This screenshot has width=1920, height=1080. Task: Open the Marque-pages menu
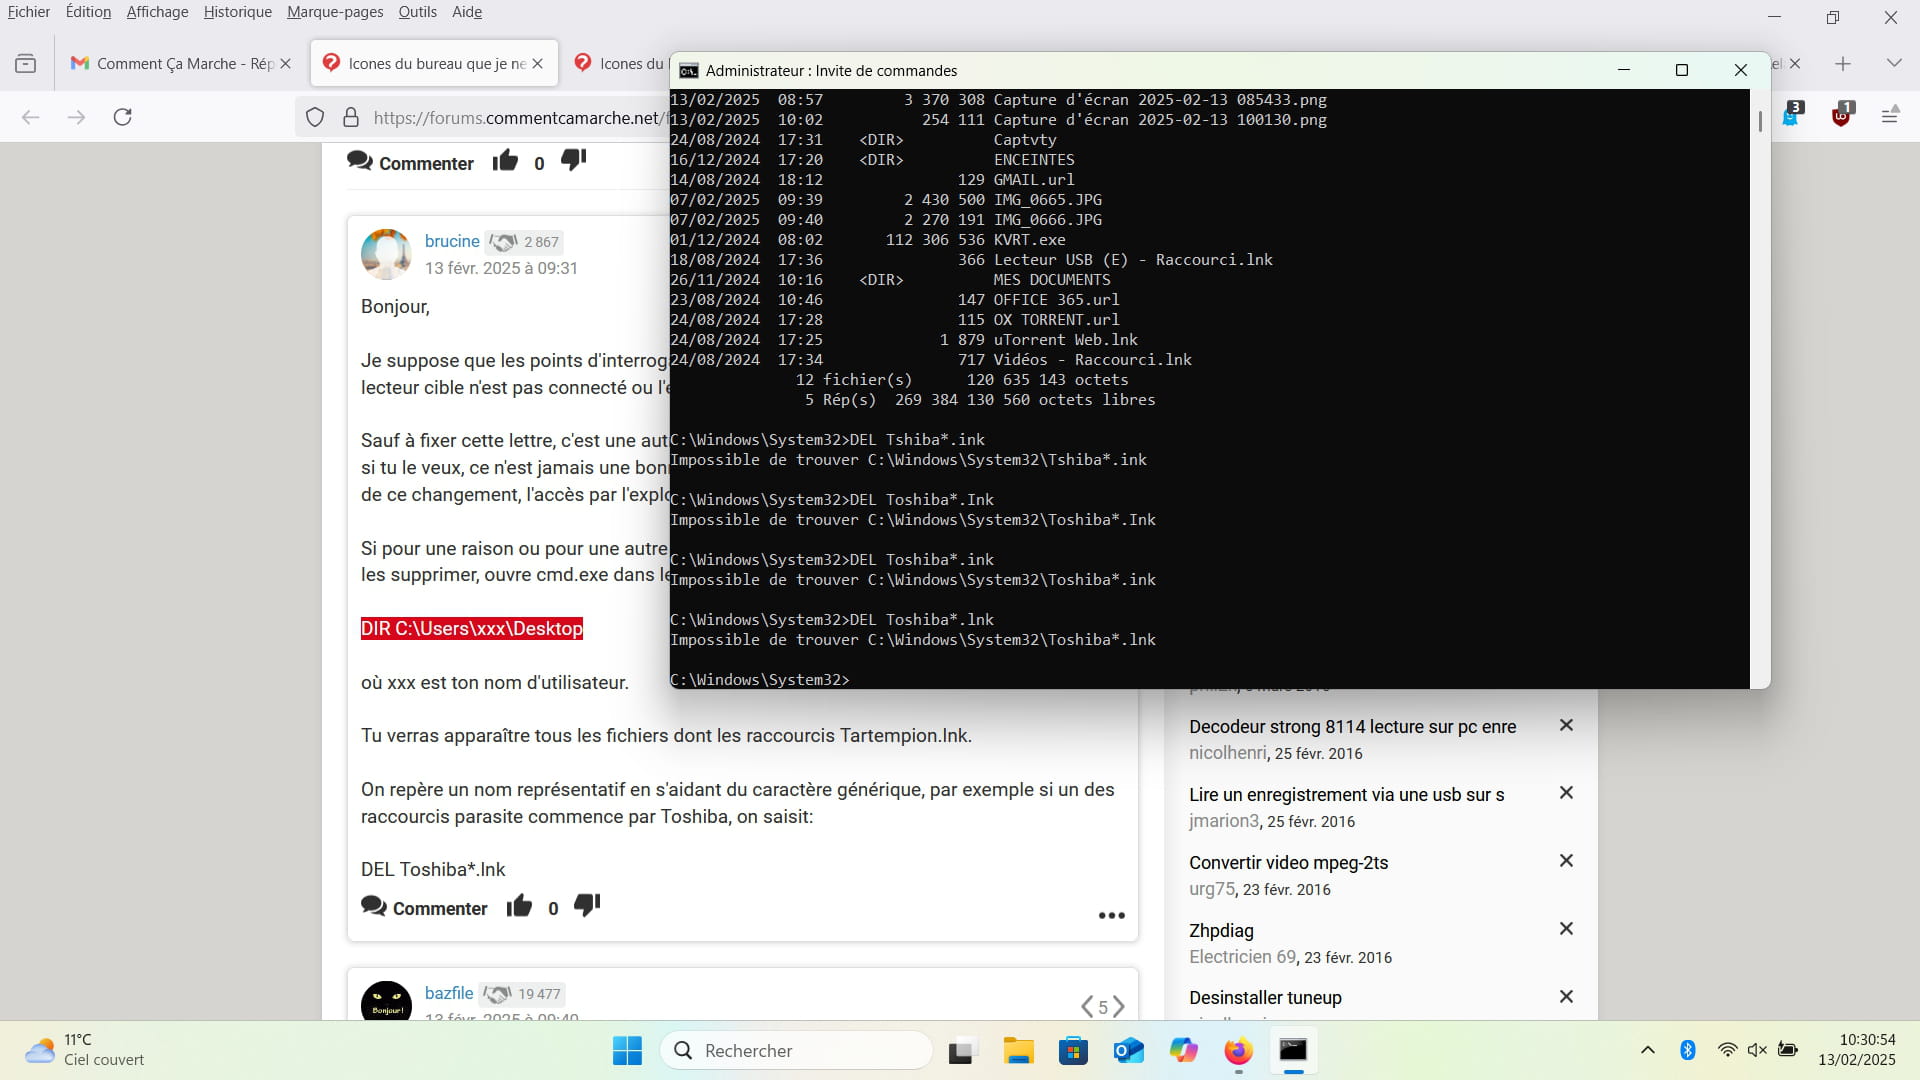[335, 12]
